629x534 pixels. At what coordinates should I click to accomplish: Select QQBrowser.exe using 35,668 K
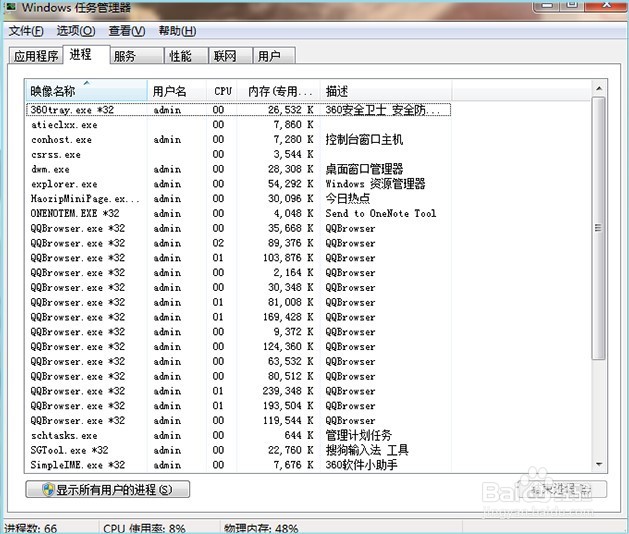point(238,228)
